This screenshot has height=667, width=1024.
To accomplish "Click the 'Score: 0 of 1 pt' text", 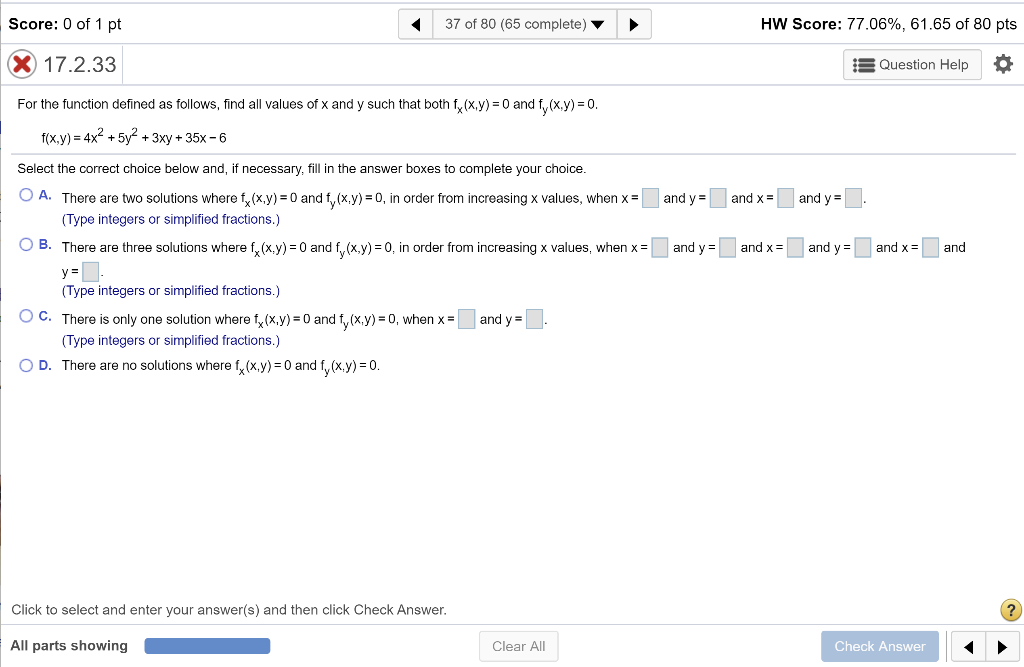I will click(x=65, y=24).
